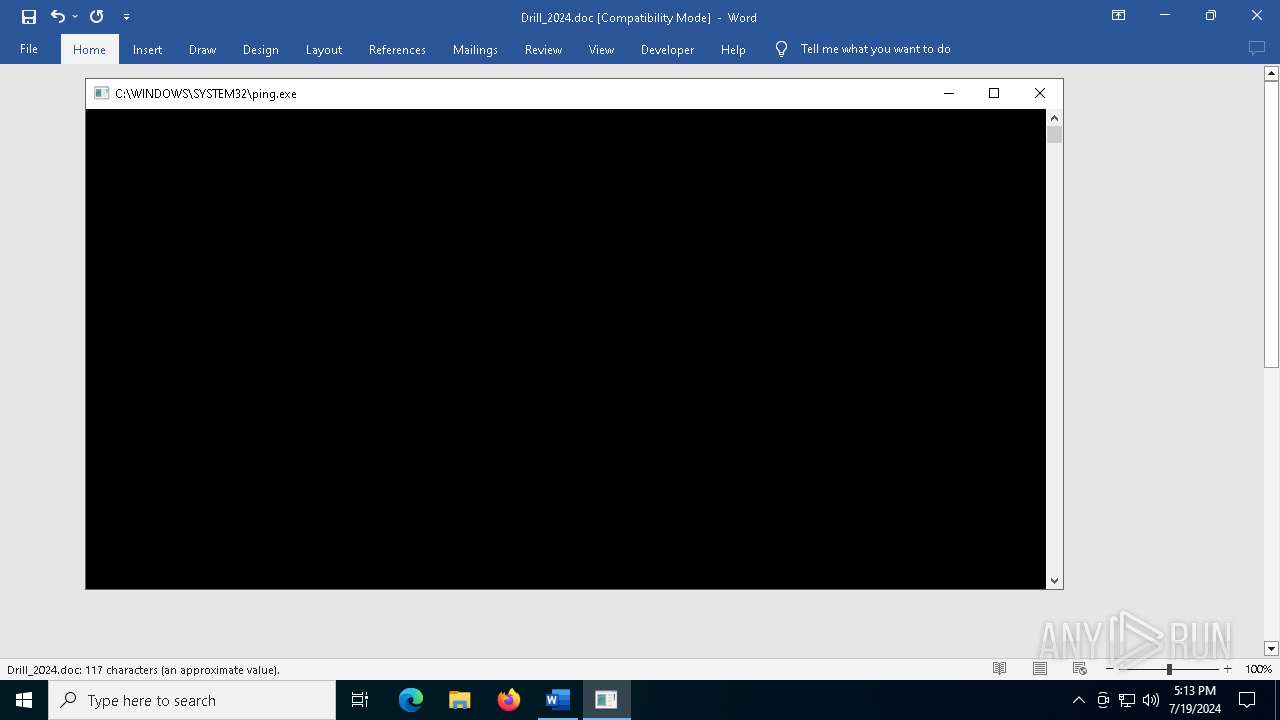Save the document with the floppy icon
1280x720 pixels.
pyautogui.click(x=29, y=17)
